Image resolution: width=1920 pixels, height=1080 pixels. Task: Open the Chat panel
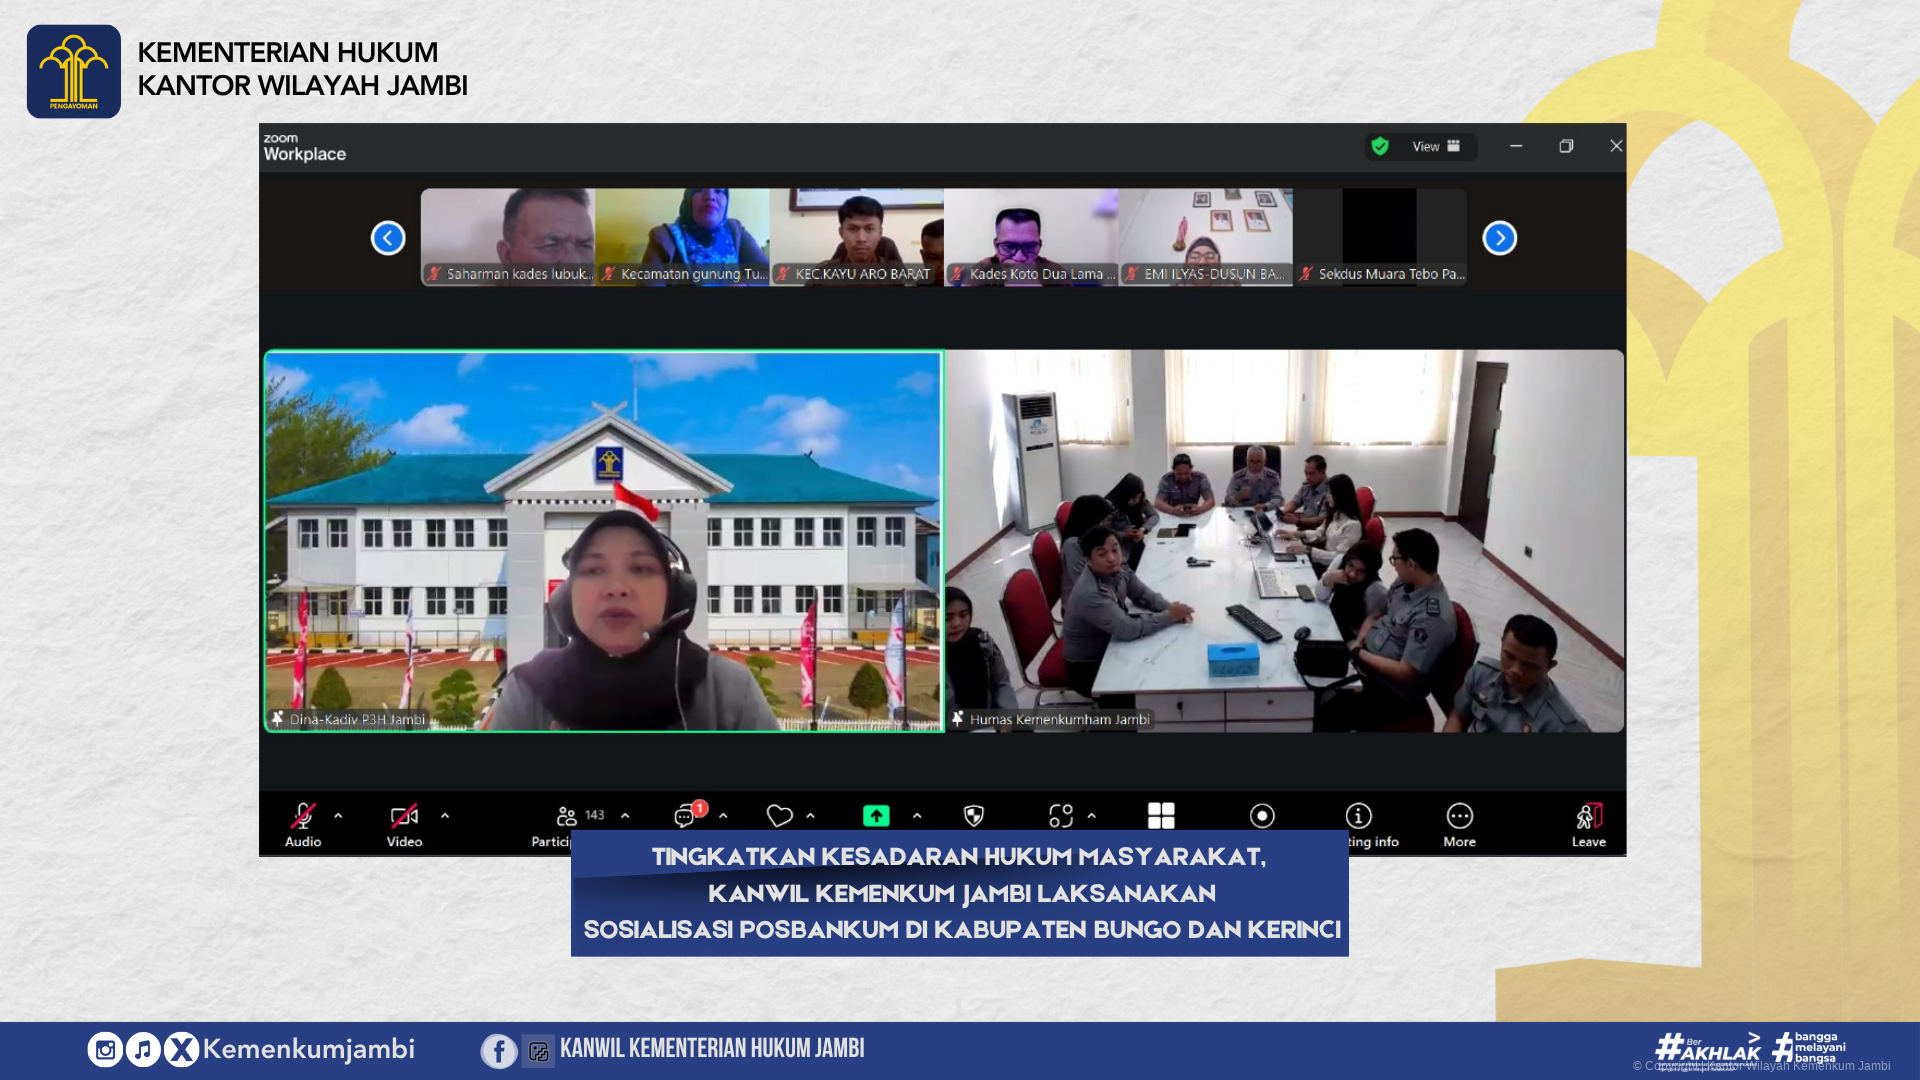[685, 815]
